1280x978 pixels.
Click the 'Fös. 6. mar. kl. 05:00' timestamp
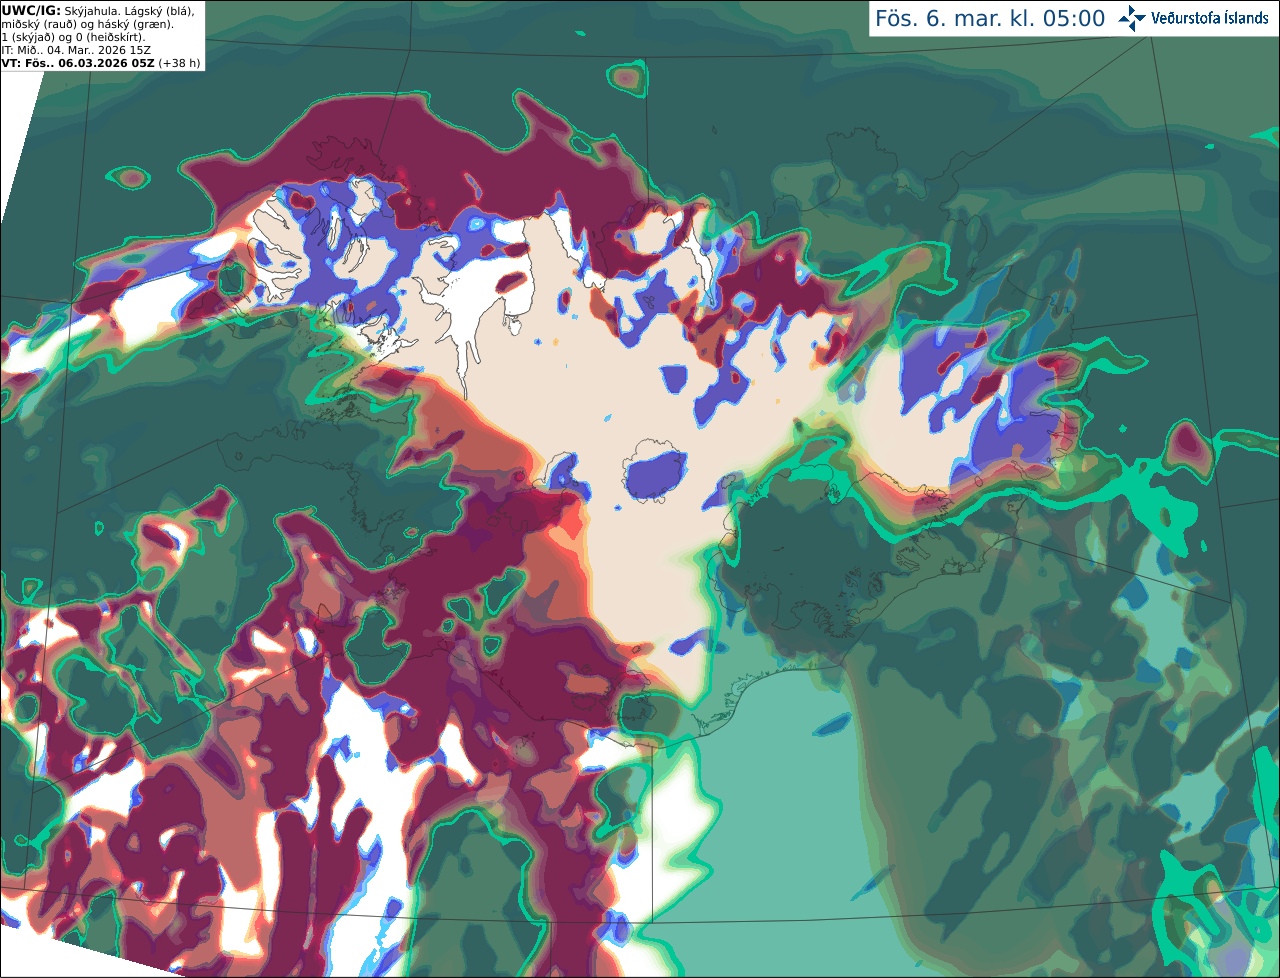coord(990,19)
